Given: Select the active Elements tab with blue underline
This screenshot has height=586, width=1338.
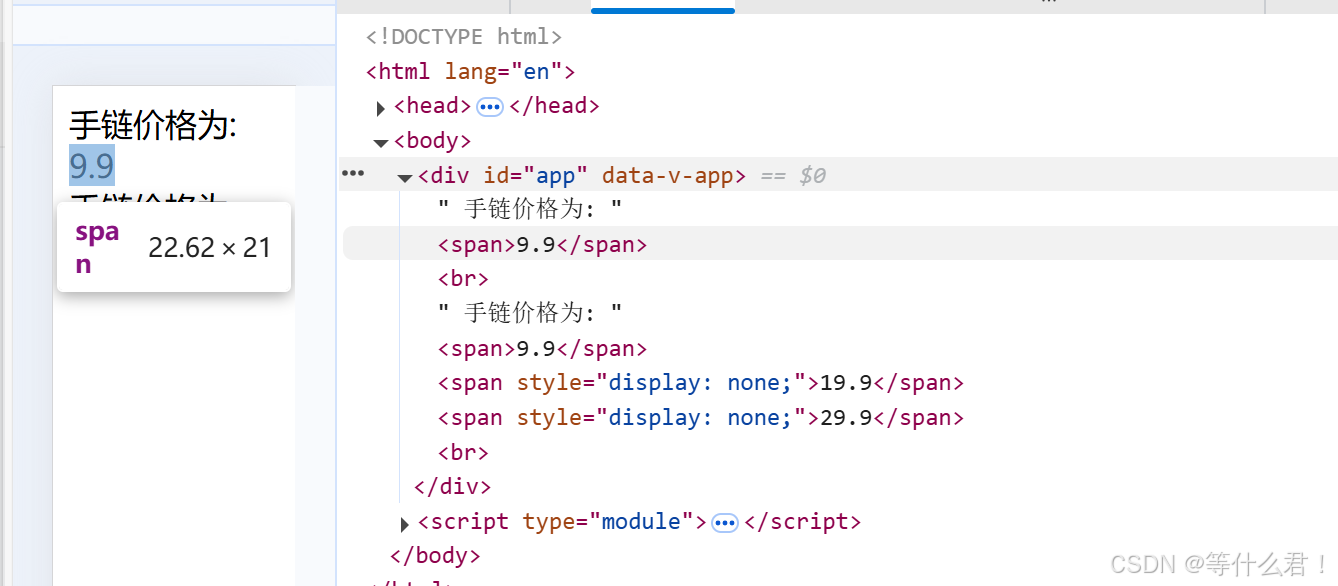Looking at the screenshot, I should [663, 6].
